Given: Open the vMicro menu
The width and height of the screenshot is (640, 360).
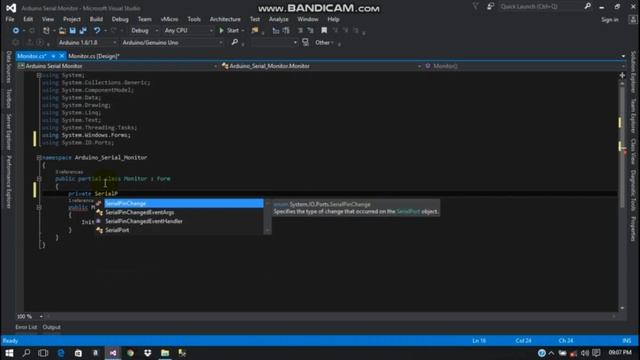Looking at the screenshot, I should (169, 19).
